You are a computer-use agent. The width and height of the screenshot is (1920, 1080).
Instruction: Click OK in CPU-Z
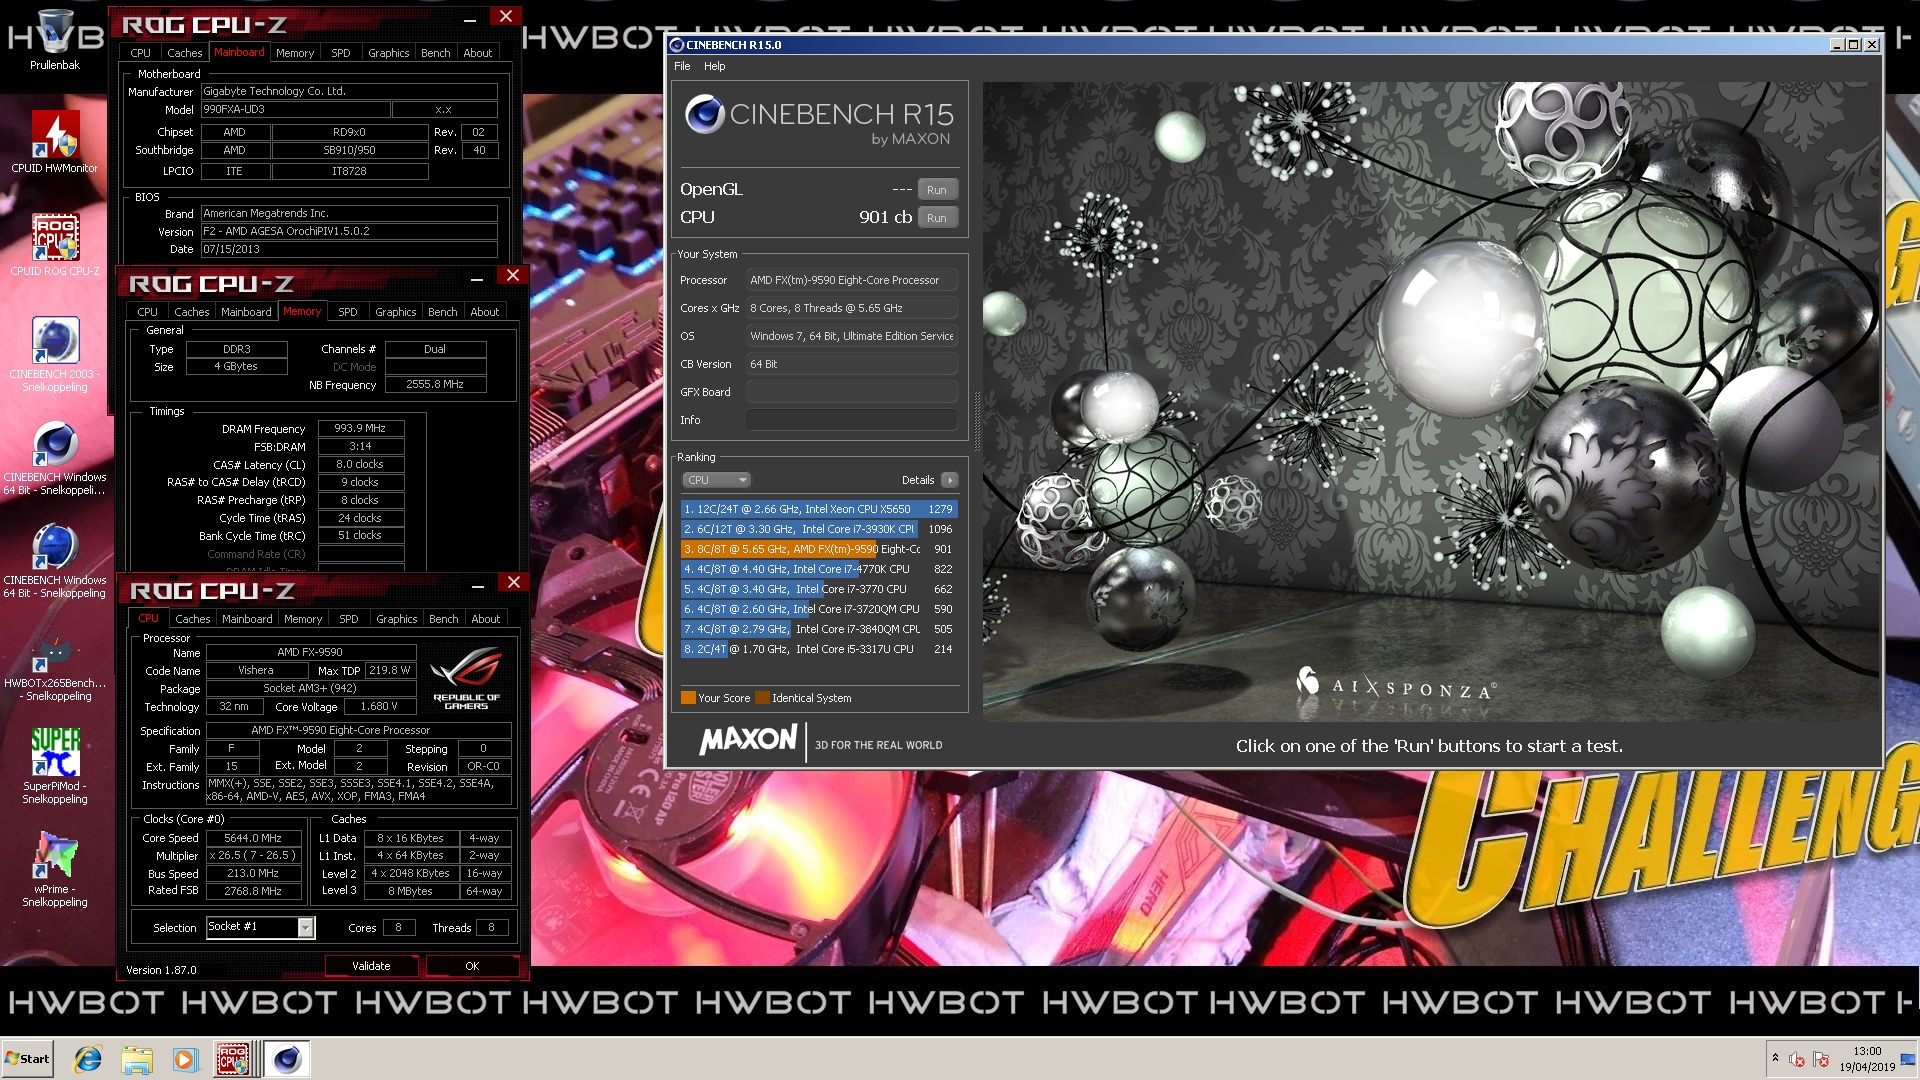click(472, 966)
